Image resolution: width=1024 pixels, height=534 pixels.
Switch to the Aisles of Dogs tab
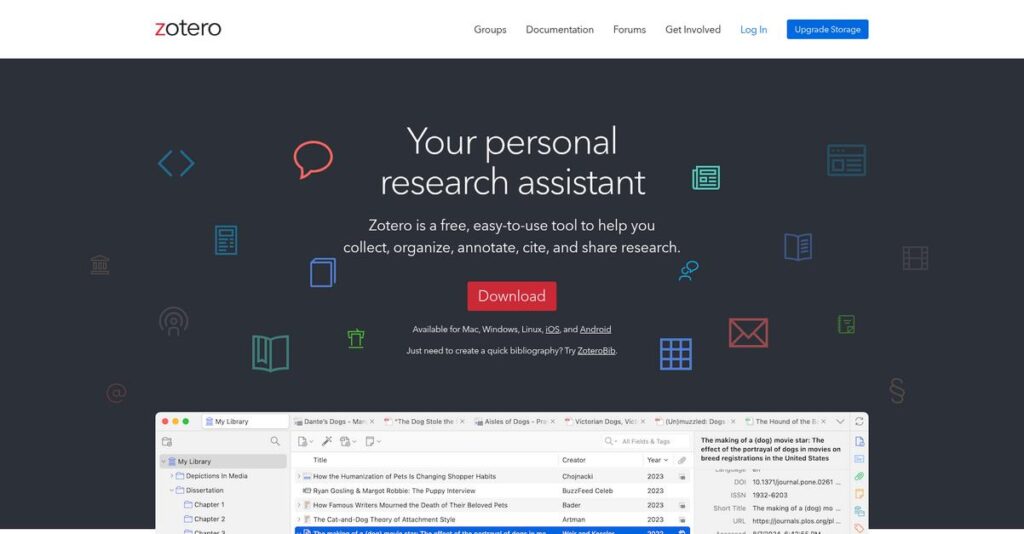point(514,422)
